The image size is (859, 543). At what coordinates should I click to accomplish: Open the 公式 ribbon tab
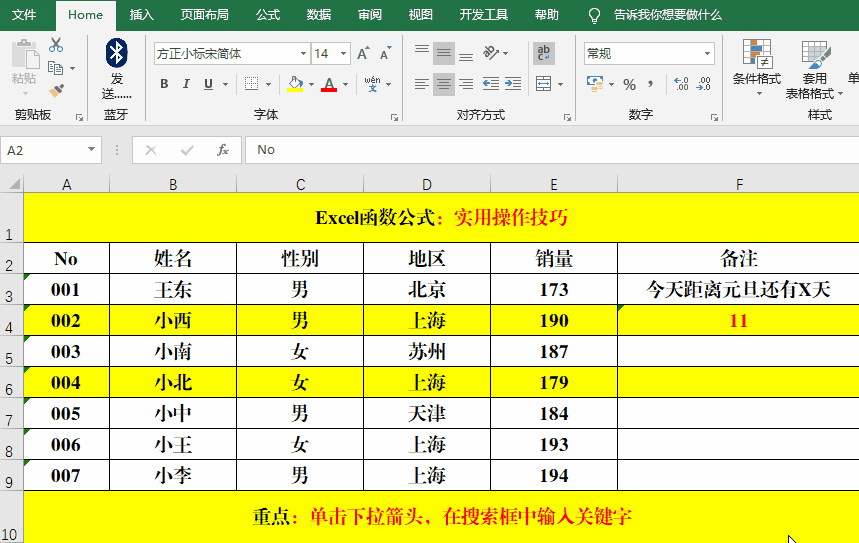(267, 15)
